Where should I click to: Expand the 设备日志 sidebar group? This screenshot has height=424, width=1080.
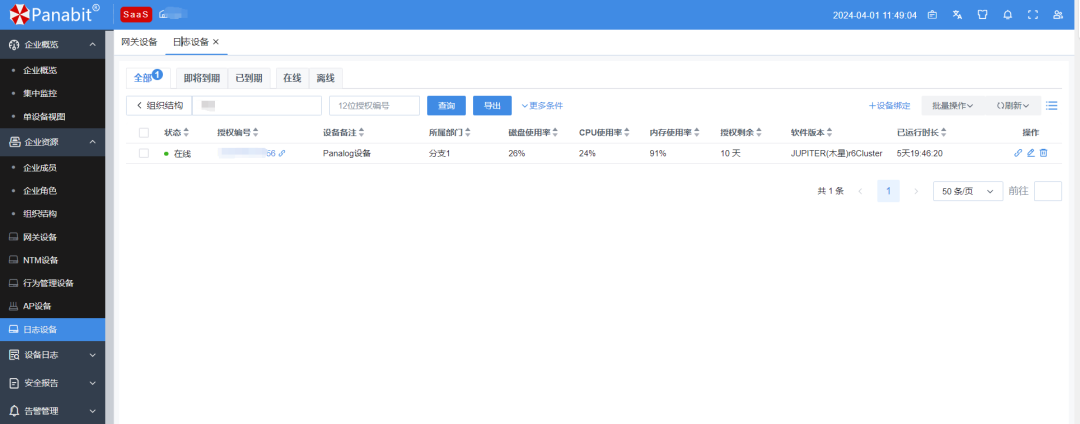52,355
